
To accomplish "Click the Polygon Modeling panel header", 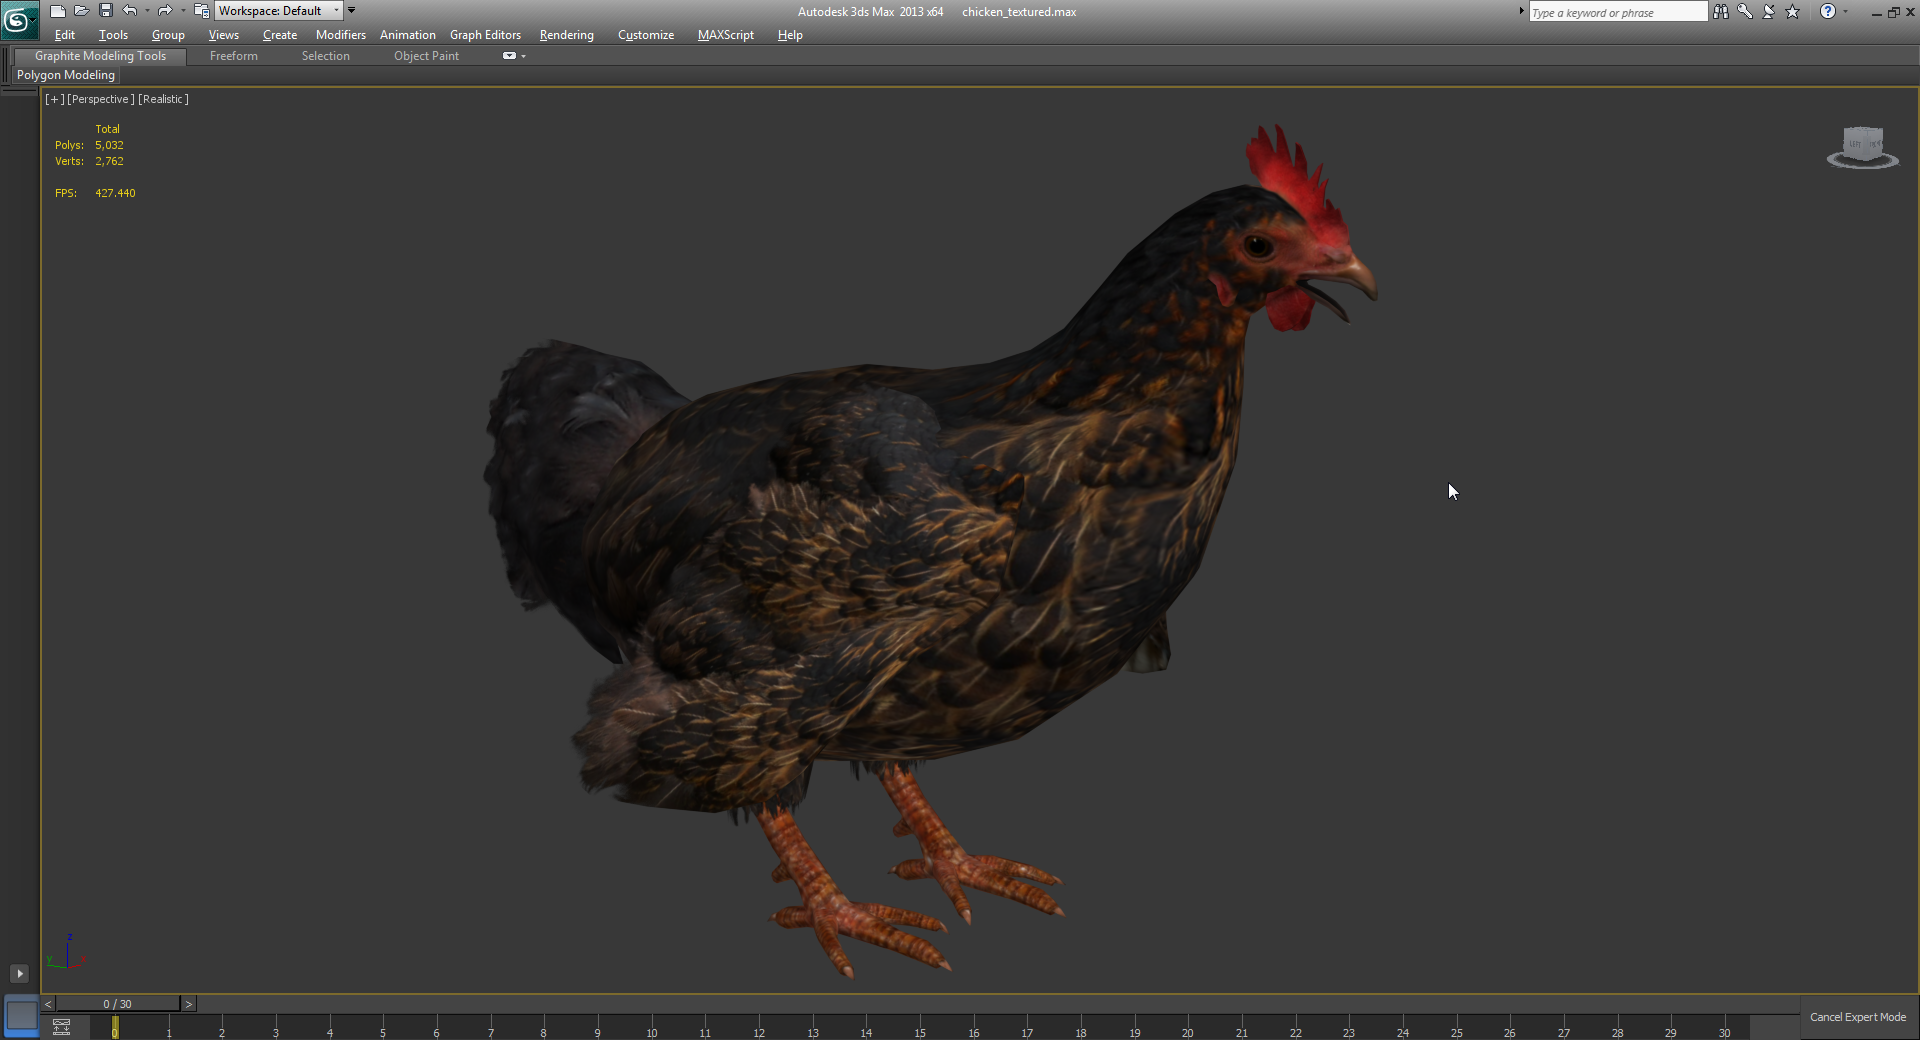I will [x=65, y=75].
